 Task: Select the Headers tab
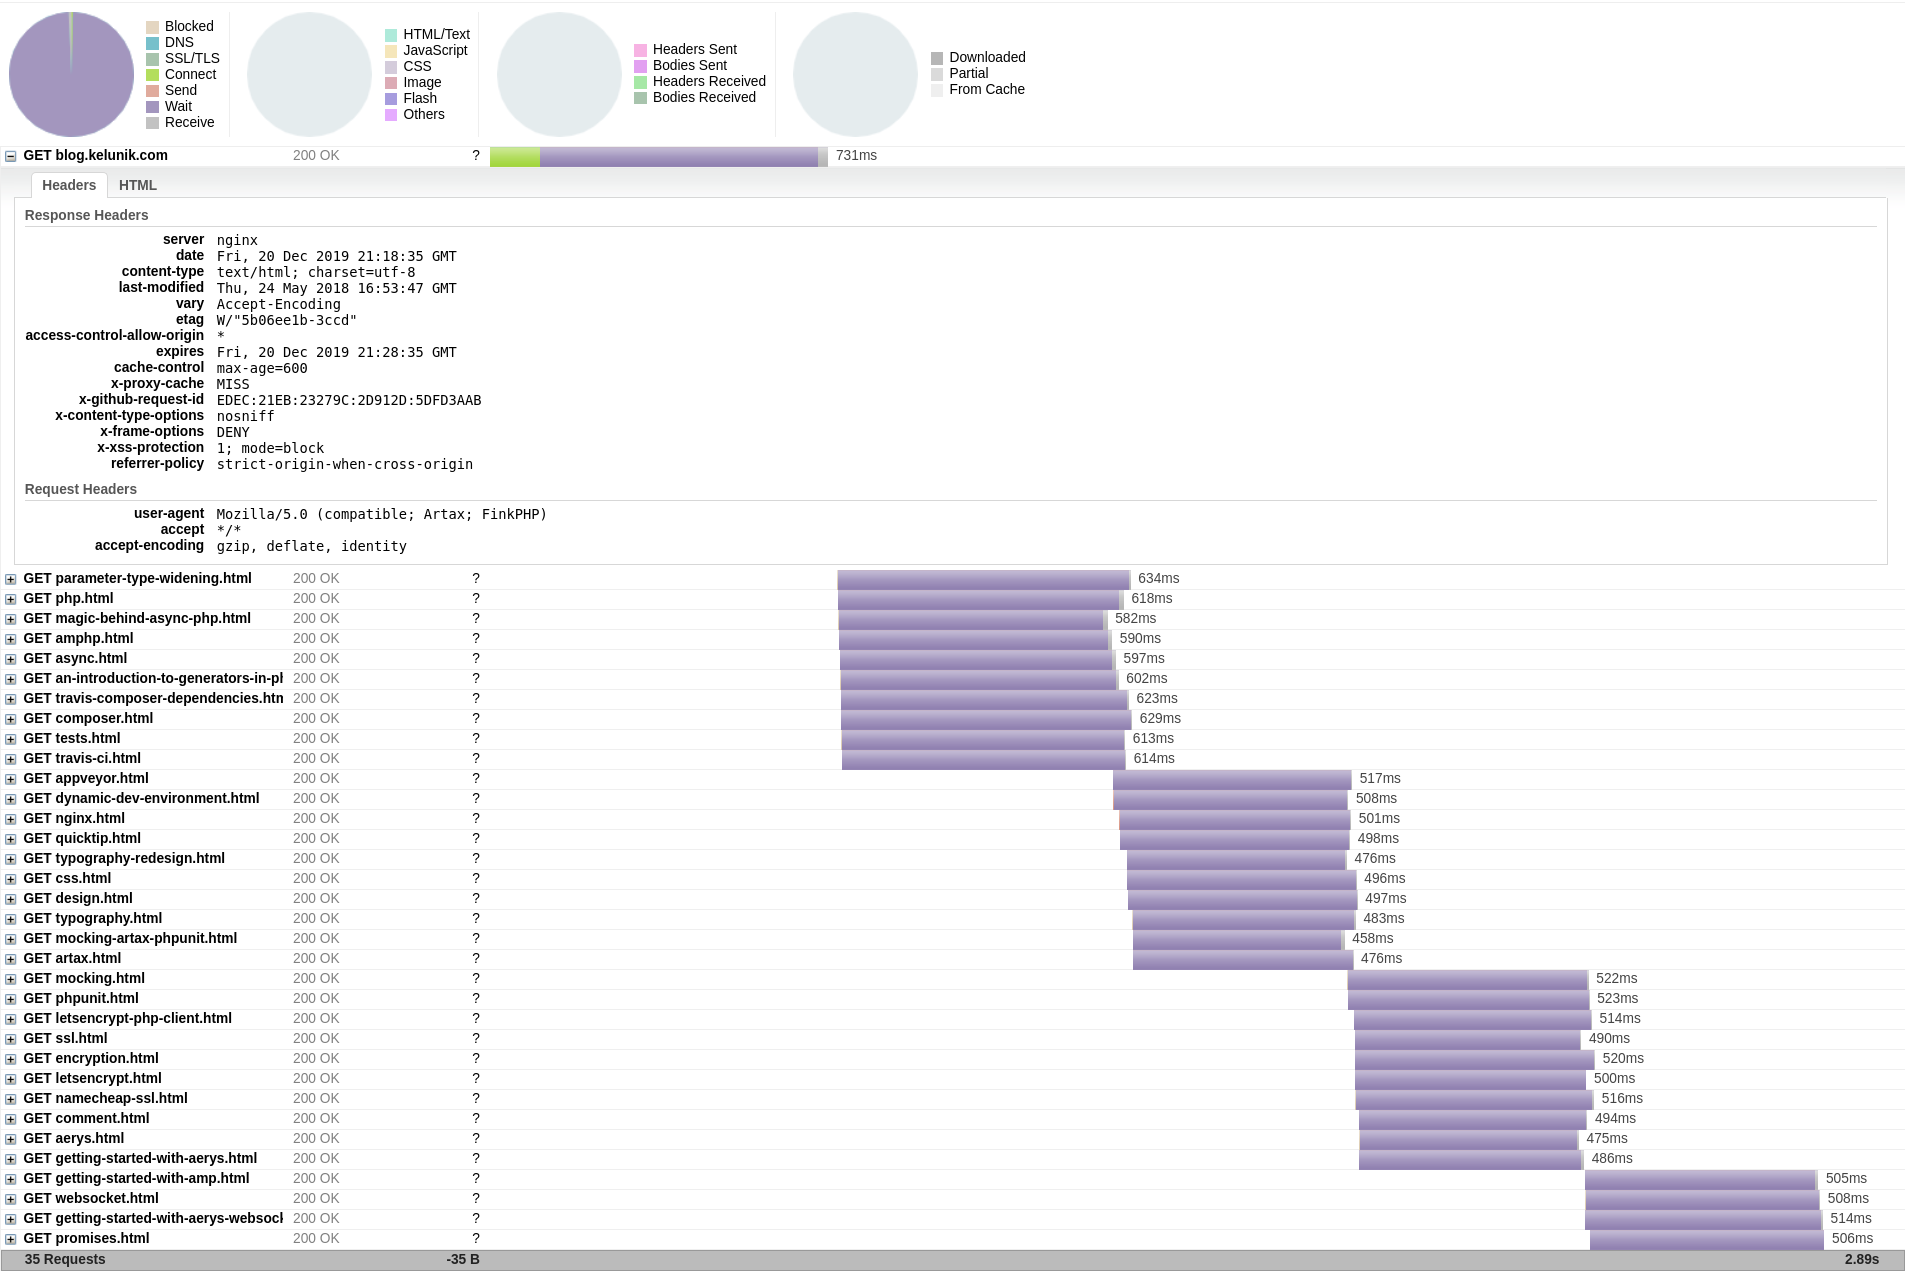point(69,185)
